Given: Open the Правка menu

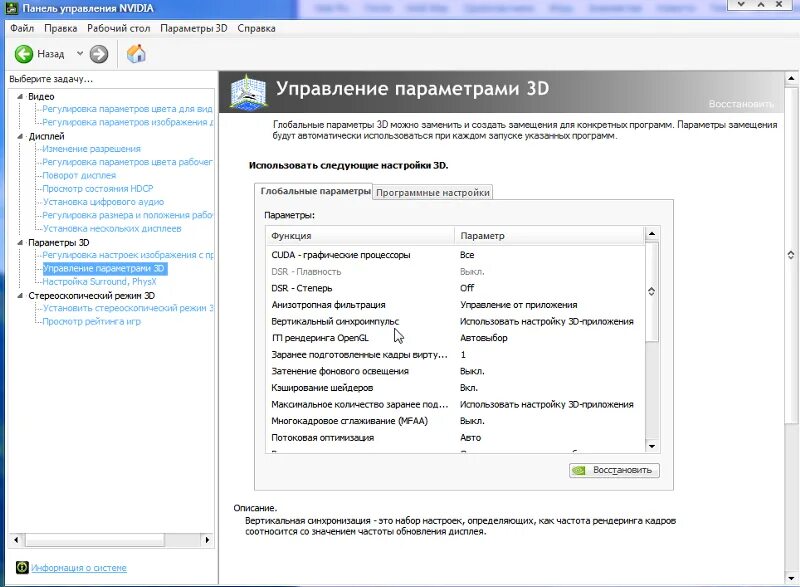Looking at the screenshot, I should tap(60, 28).
